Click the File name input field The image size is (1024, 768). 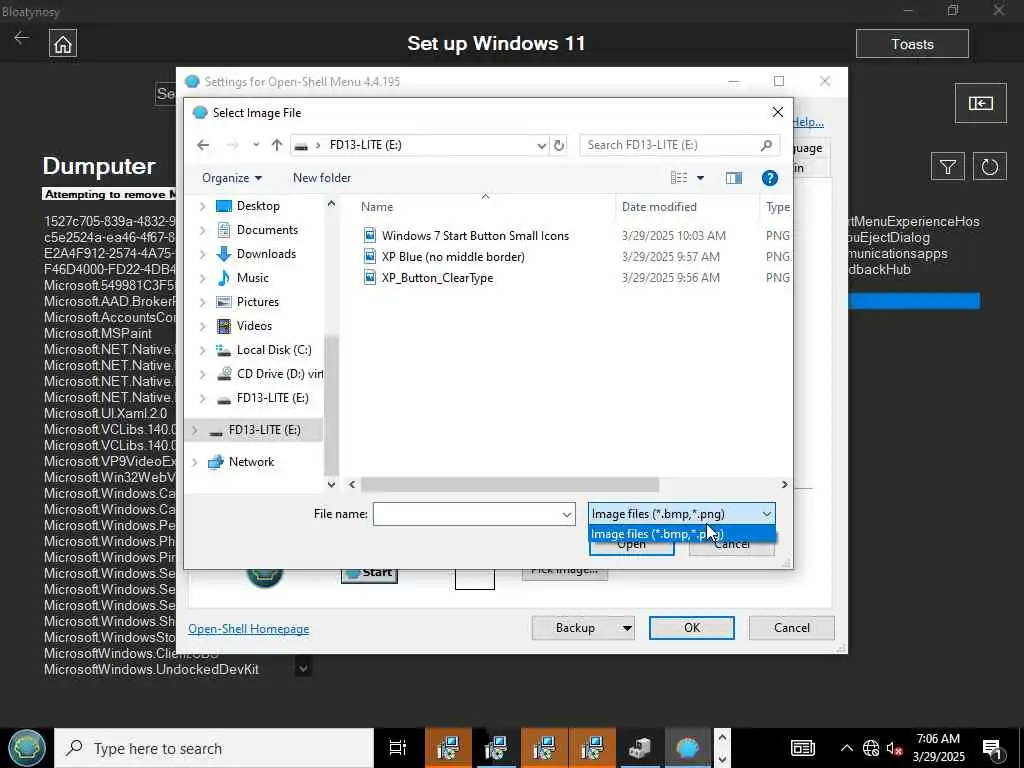(x=468, y=514)
